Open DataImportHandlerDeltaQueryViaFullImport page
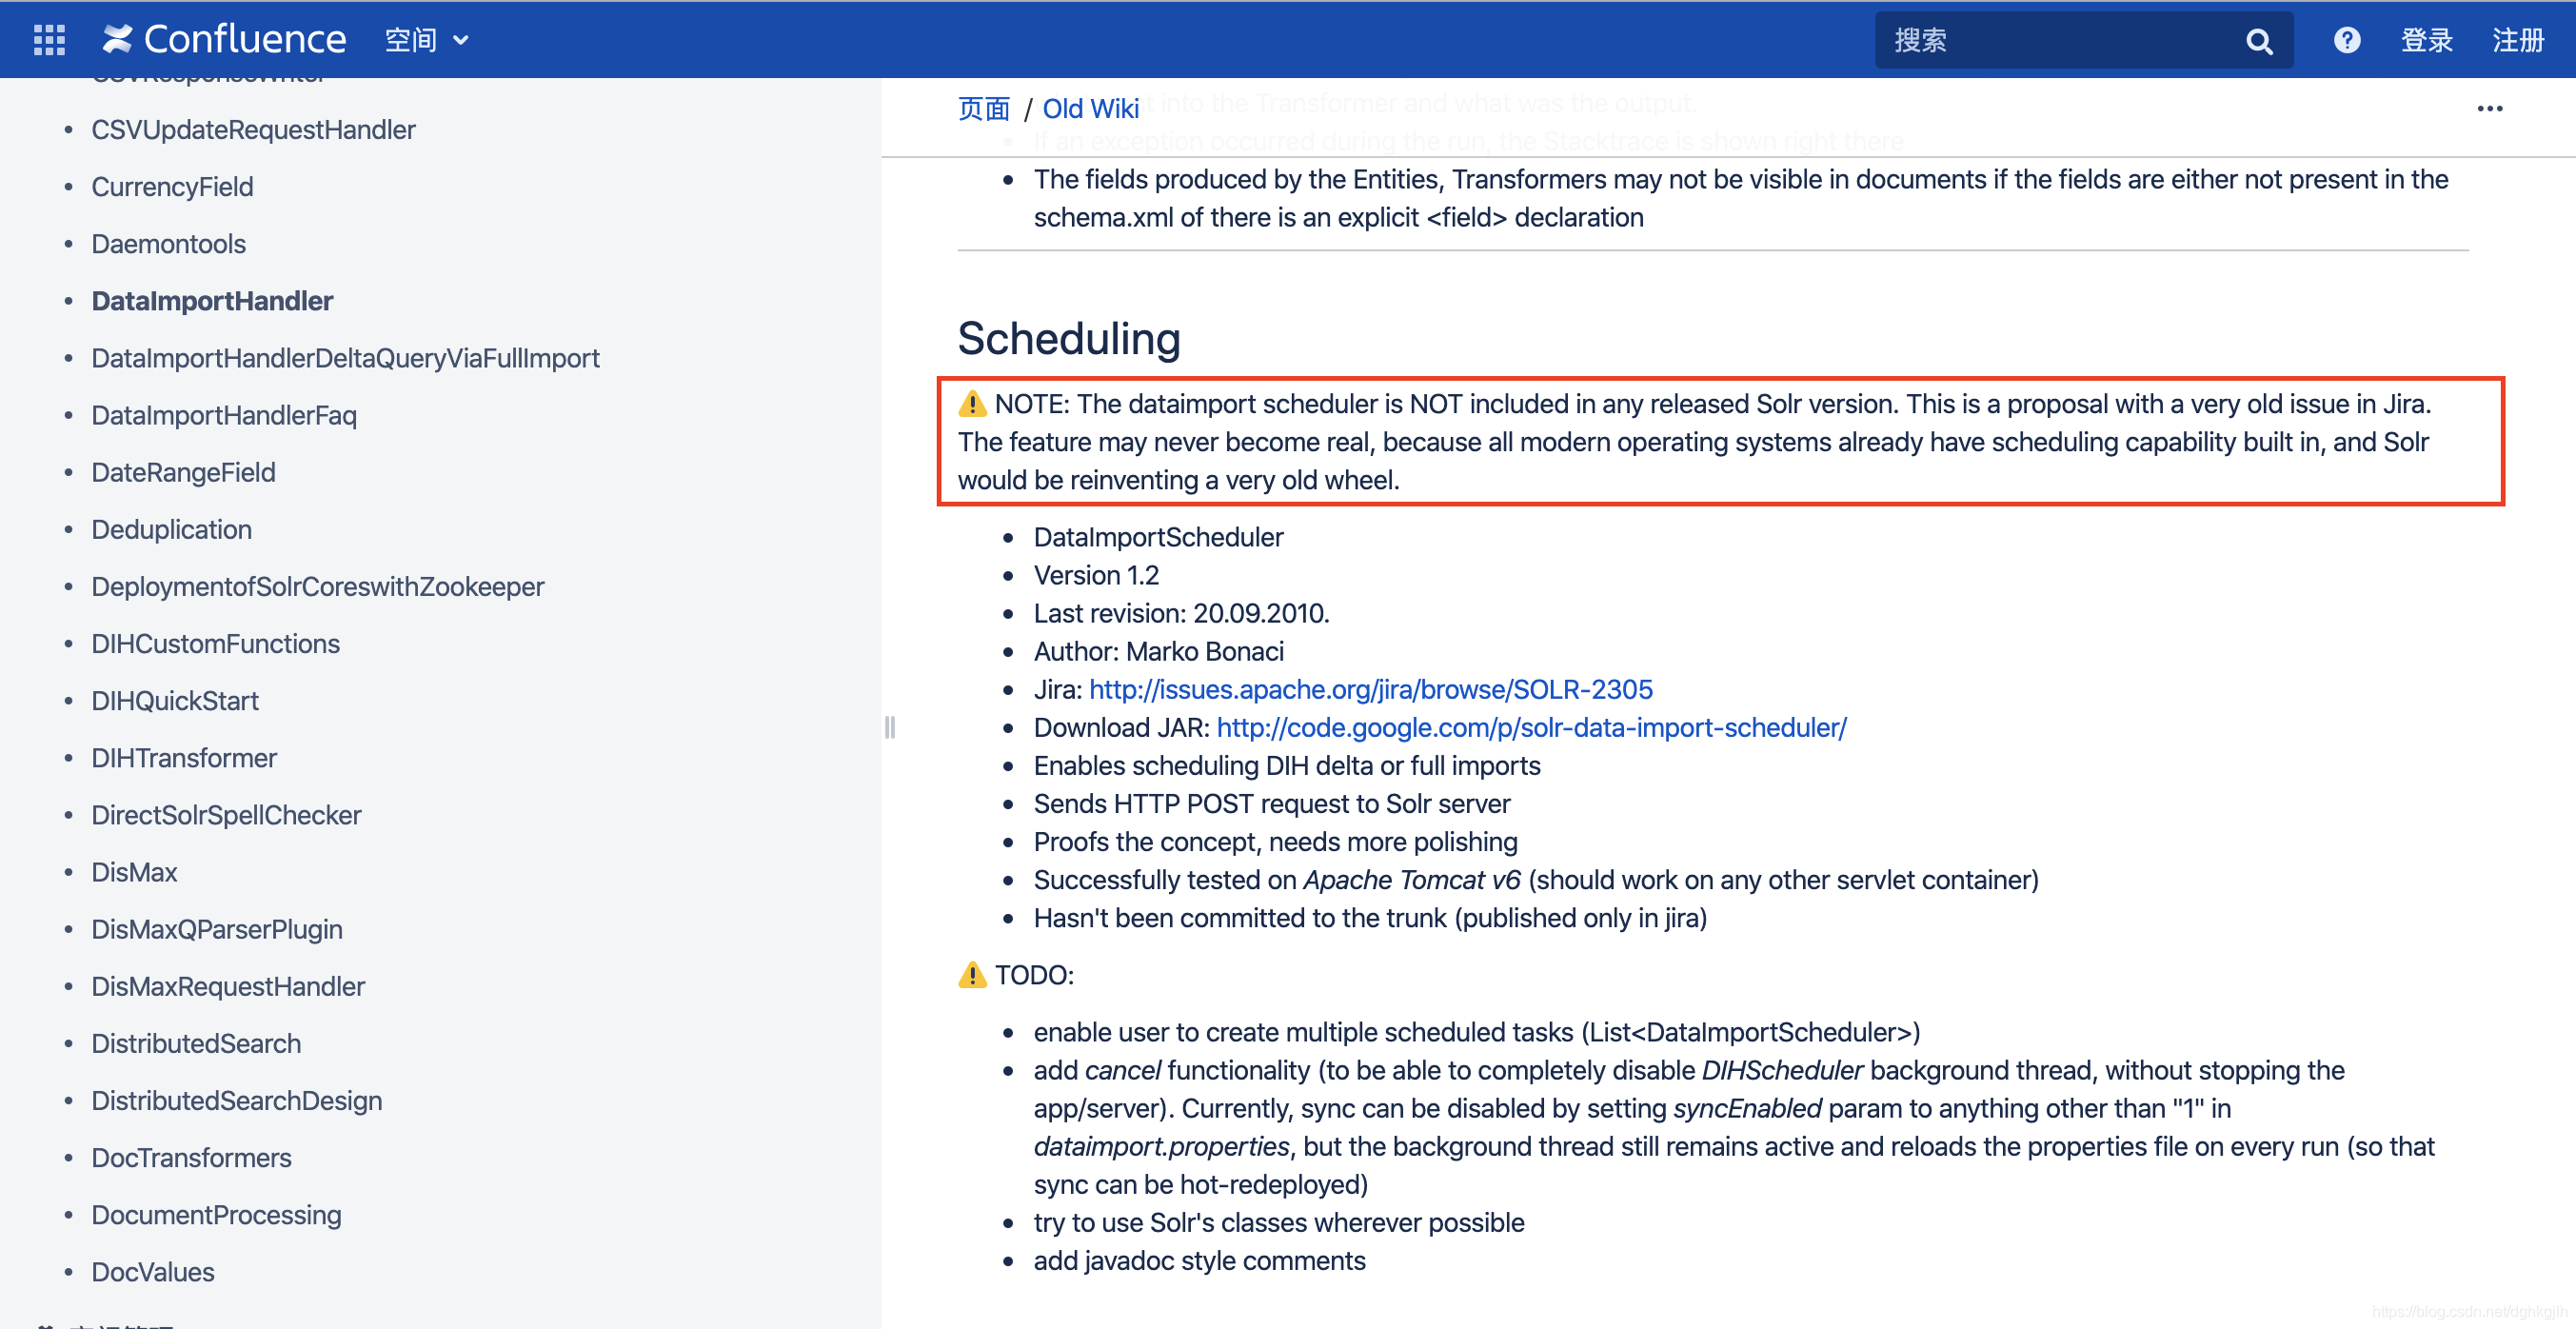 click(345, 358)
